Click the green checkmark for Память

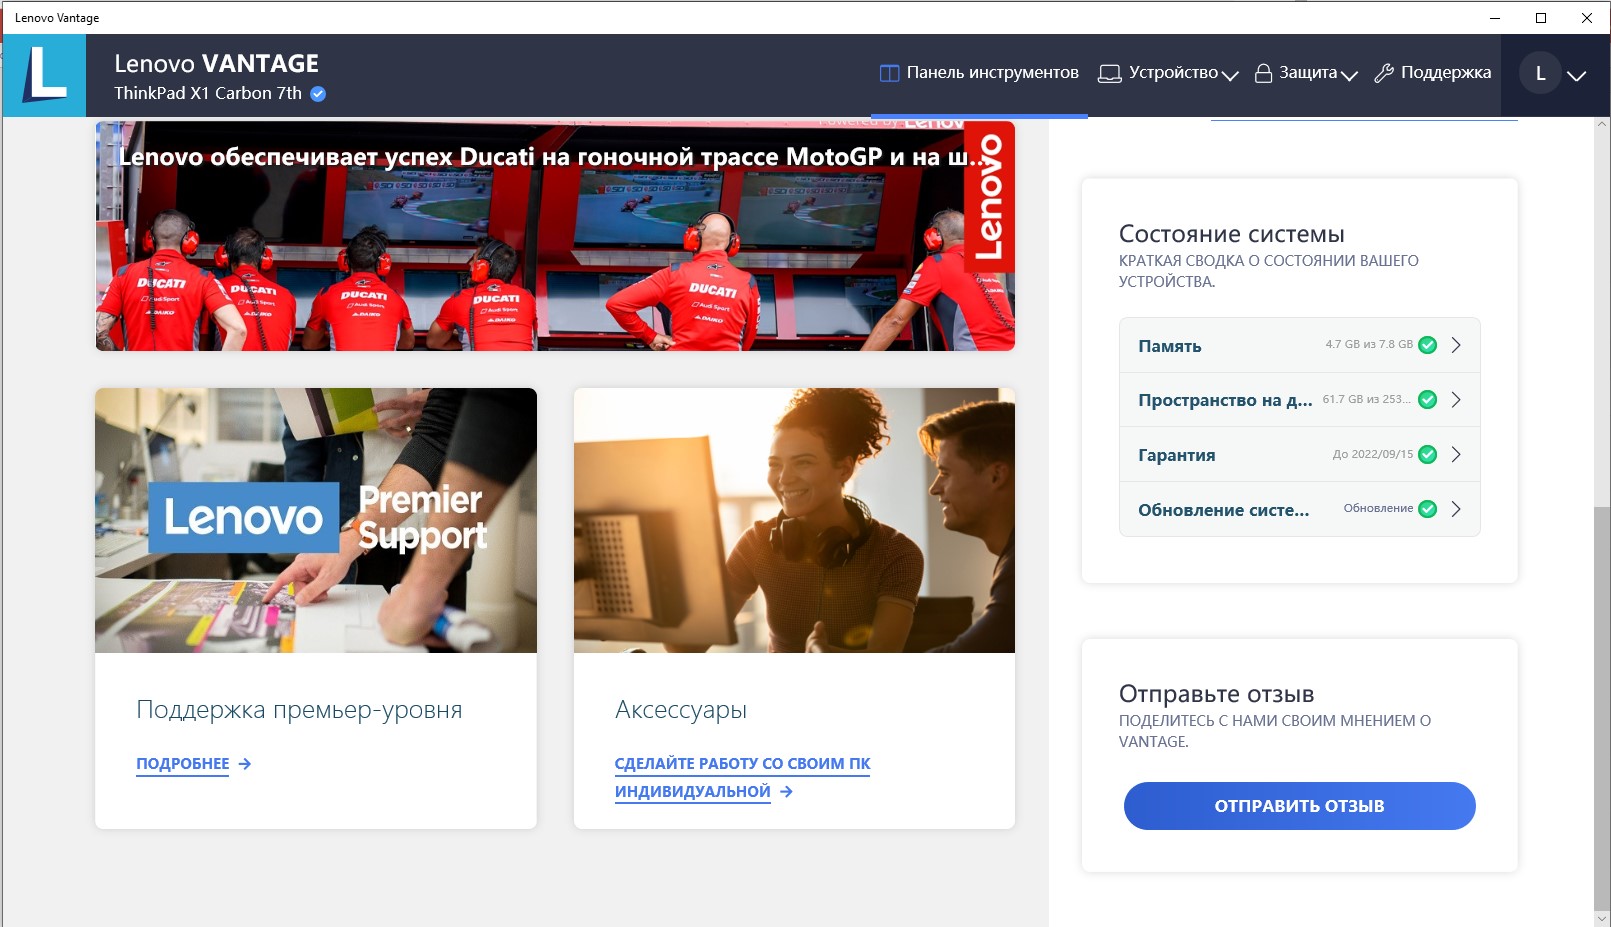click(x=1428, y=345)
